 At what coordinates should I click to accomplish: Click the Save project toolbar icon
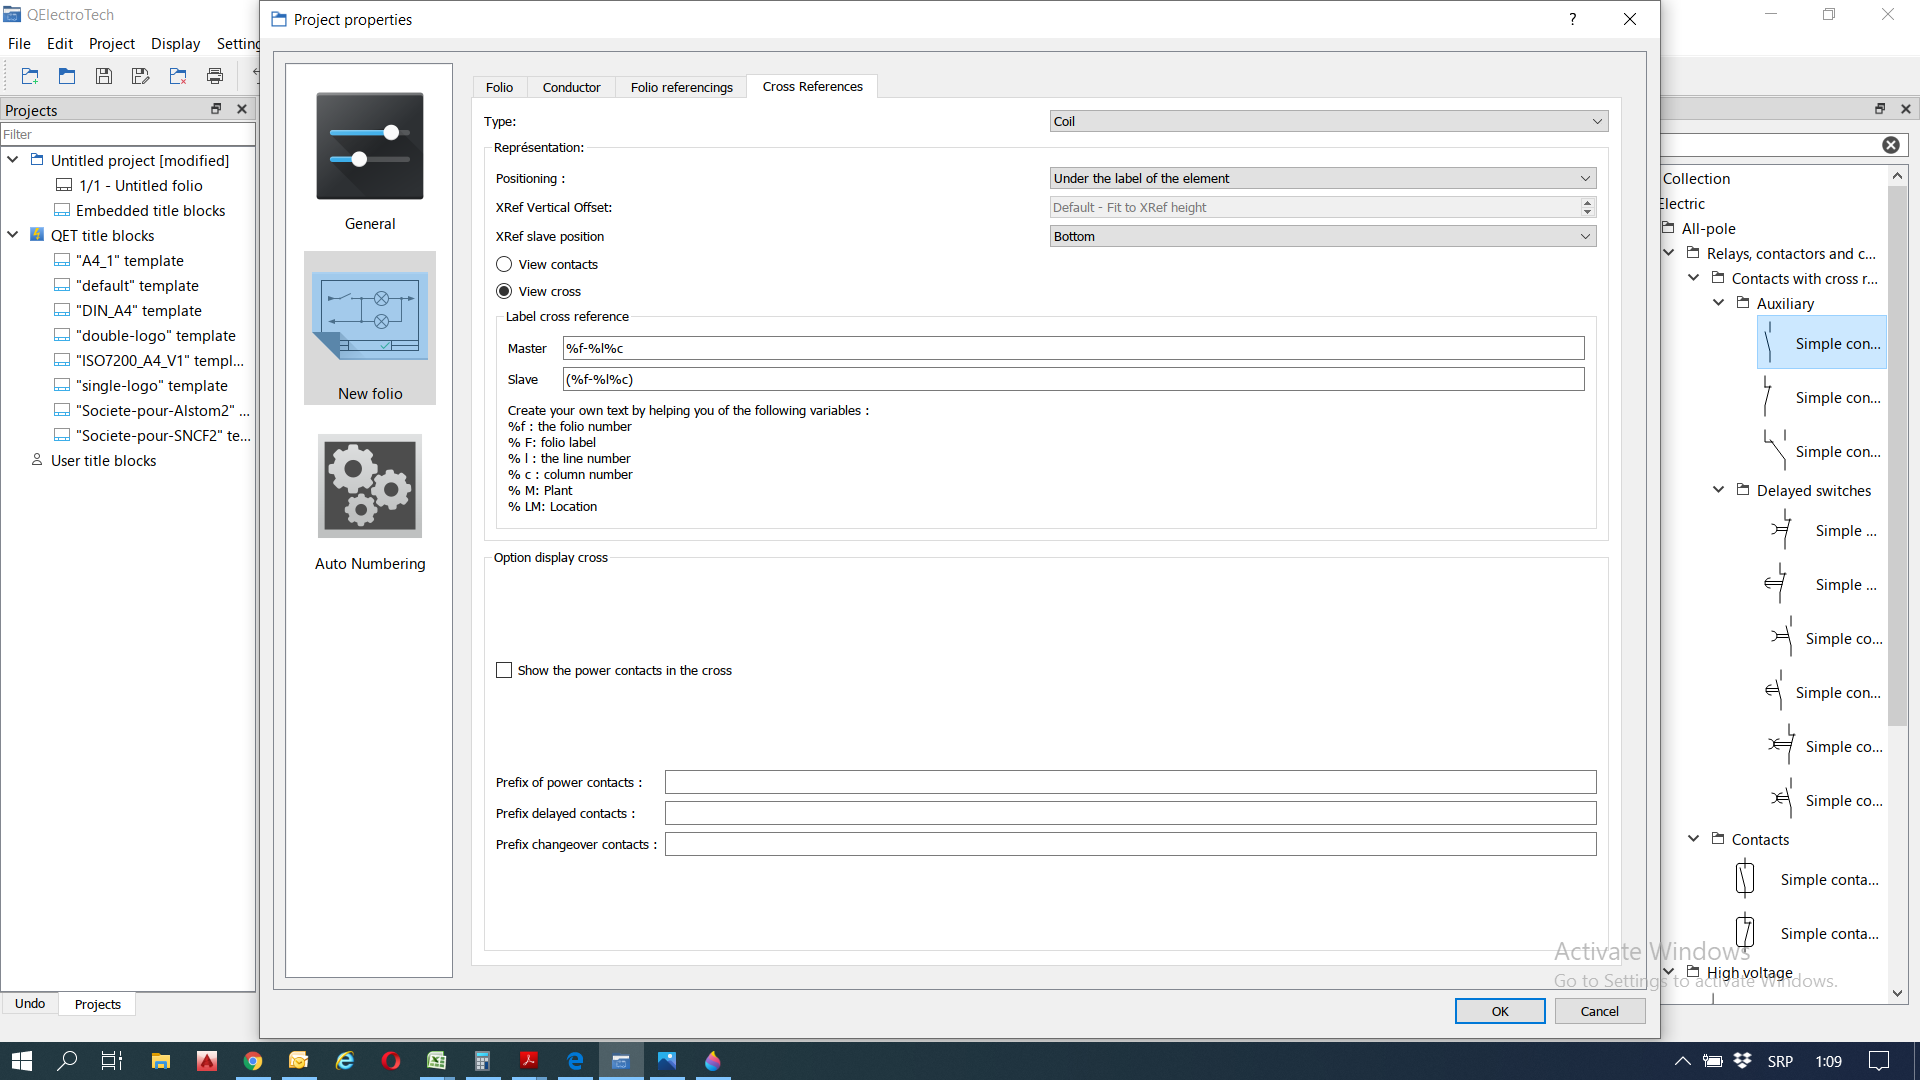click(x=103, y=76)
